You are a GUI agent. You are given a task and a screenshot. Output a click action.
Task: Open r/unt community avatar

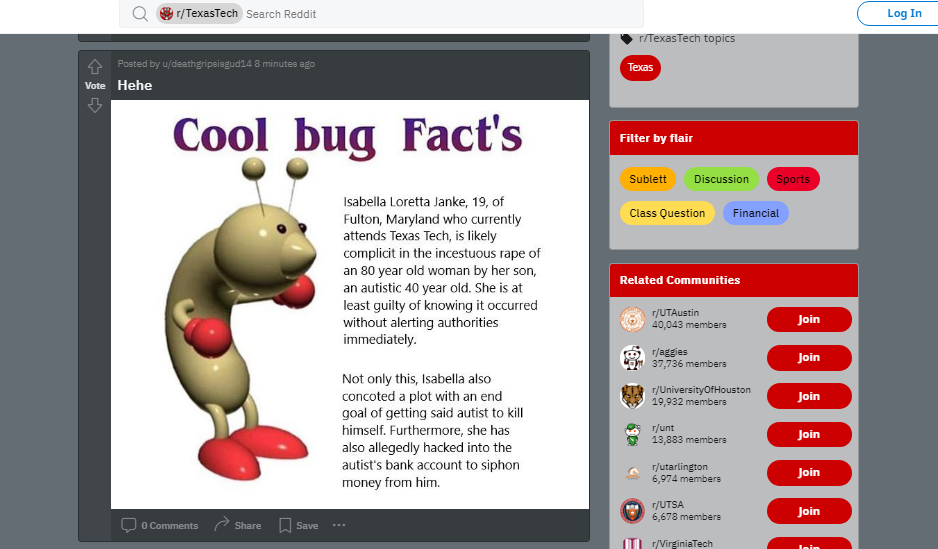pyautogui.click(x=632, y=434)
